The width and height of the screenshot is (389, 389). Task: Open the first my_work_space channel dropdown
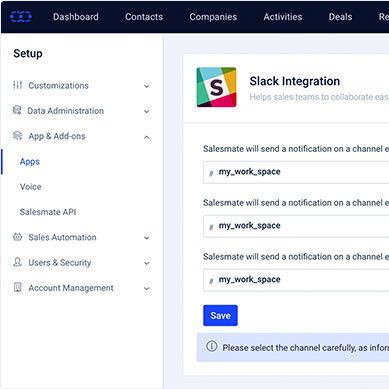296,172
